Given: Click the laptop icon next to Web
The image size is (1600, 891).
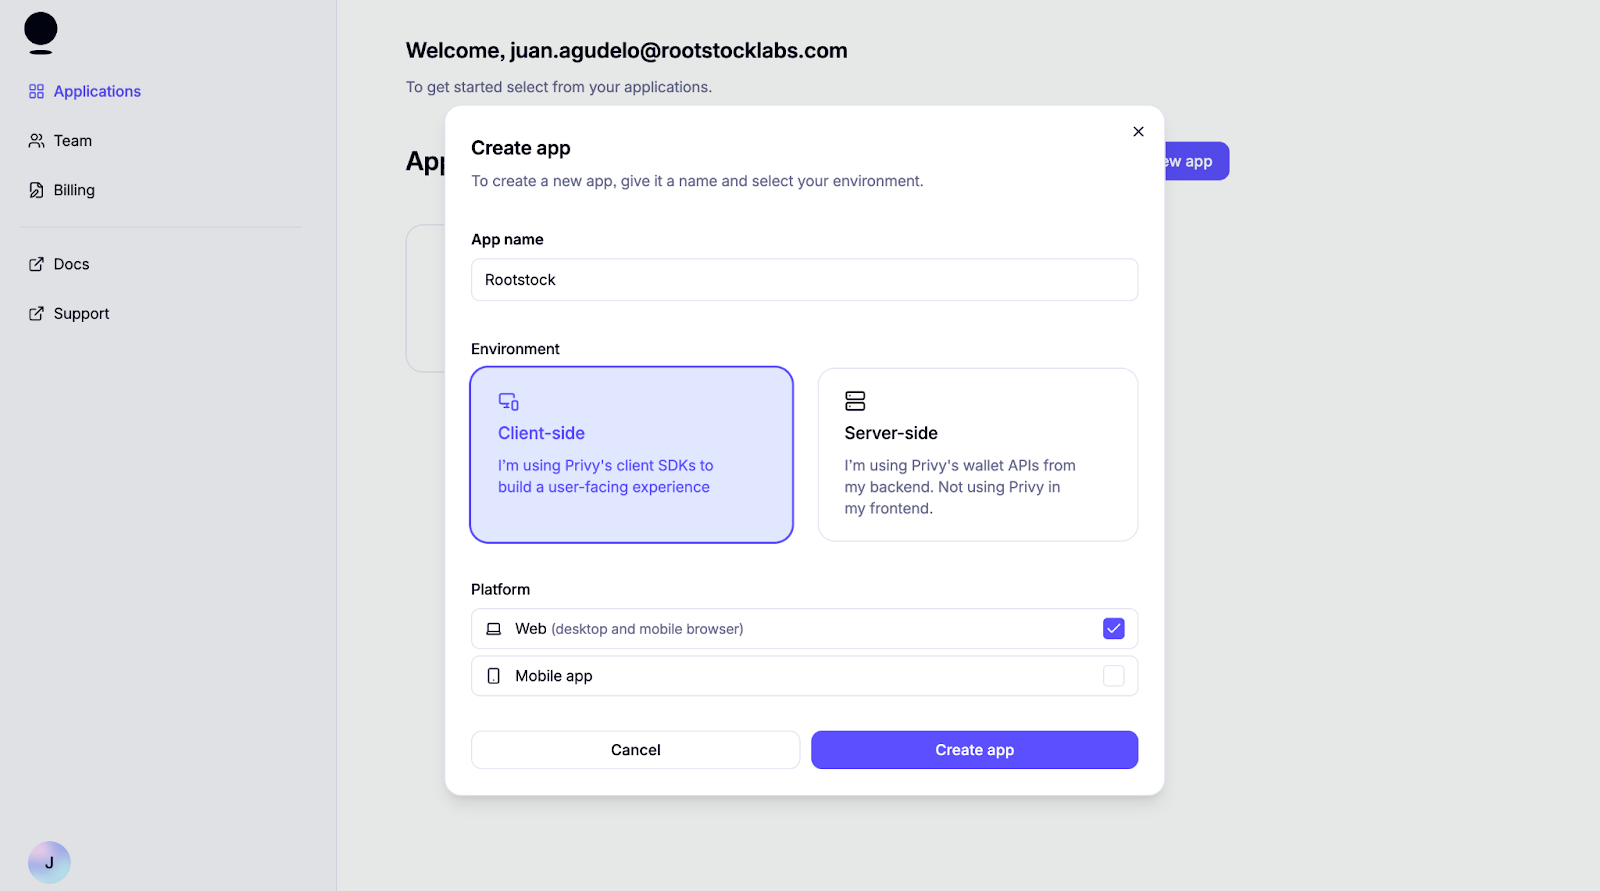Looking at the screenshot, I should 494,628.
